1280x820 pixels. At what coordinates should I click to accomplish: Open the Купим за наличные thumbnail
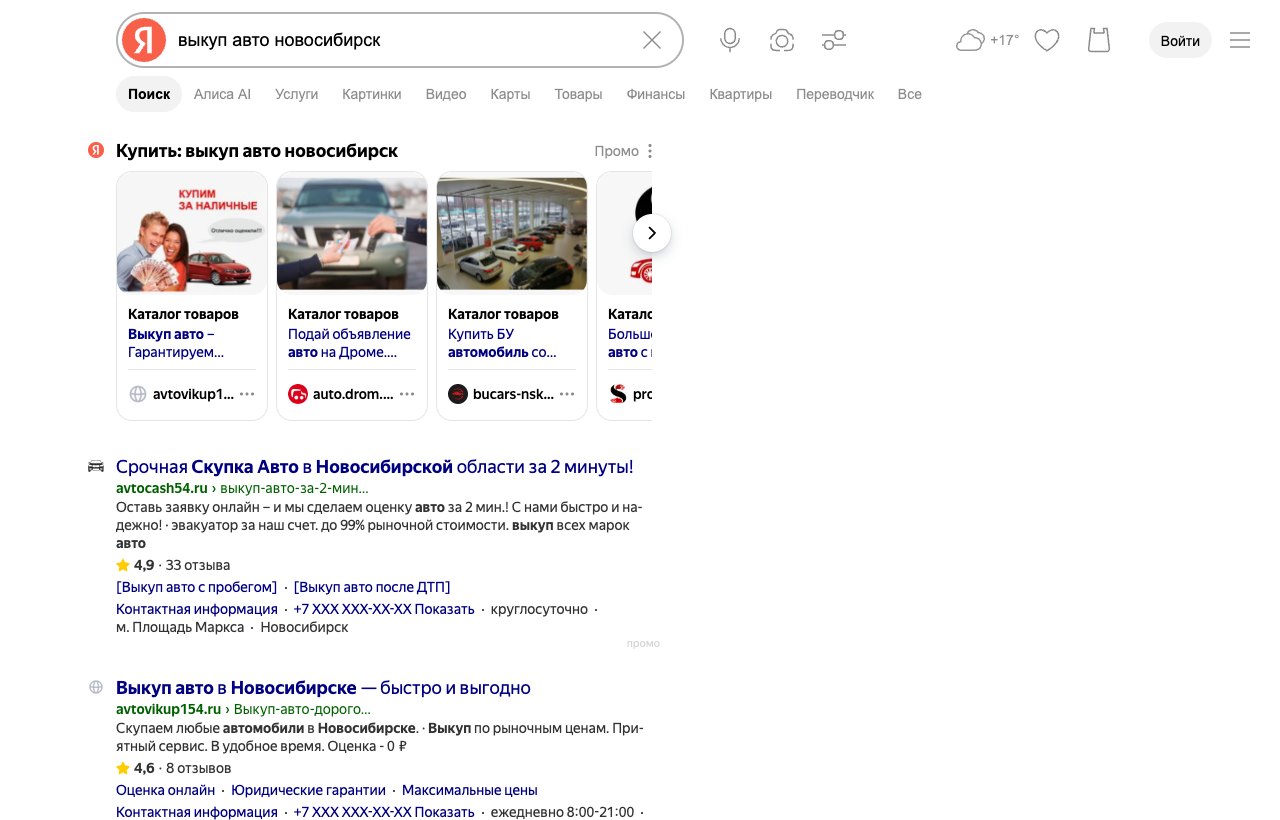point(192,232)
